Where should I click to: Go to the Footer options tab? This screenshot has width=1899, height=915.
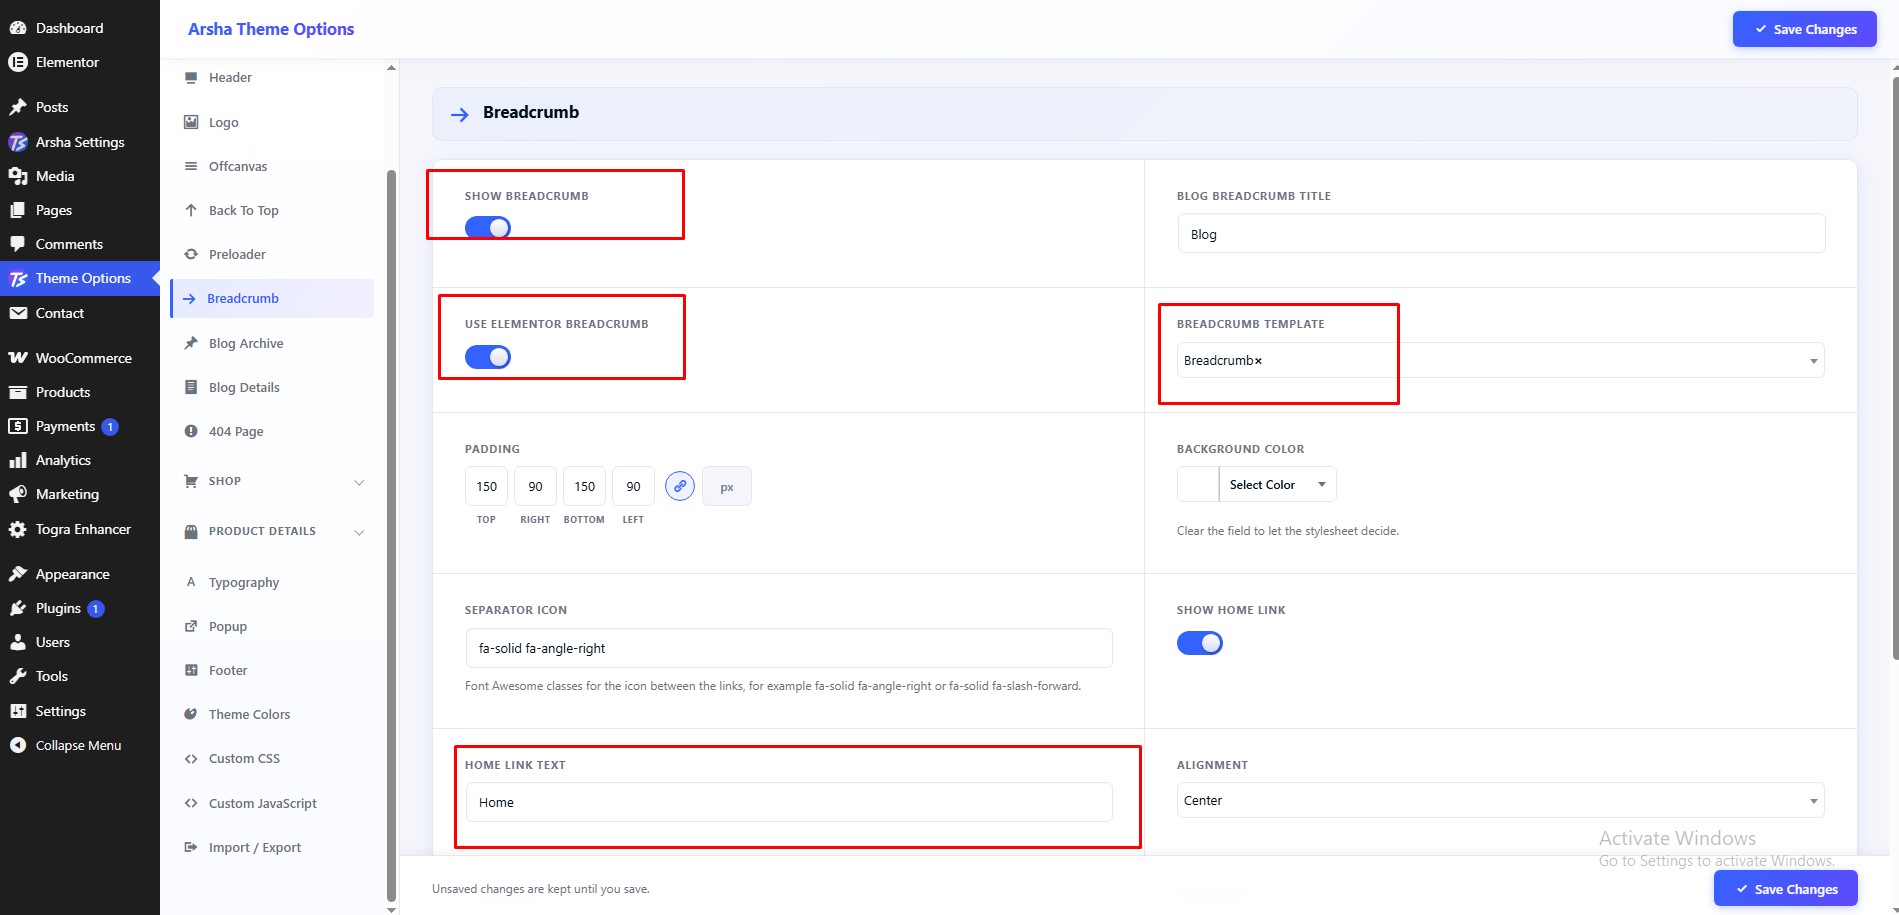click(x=272, y=671)
